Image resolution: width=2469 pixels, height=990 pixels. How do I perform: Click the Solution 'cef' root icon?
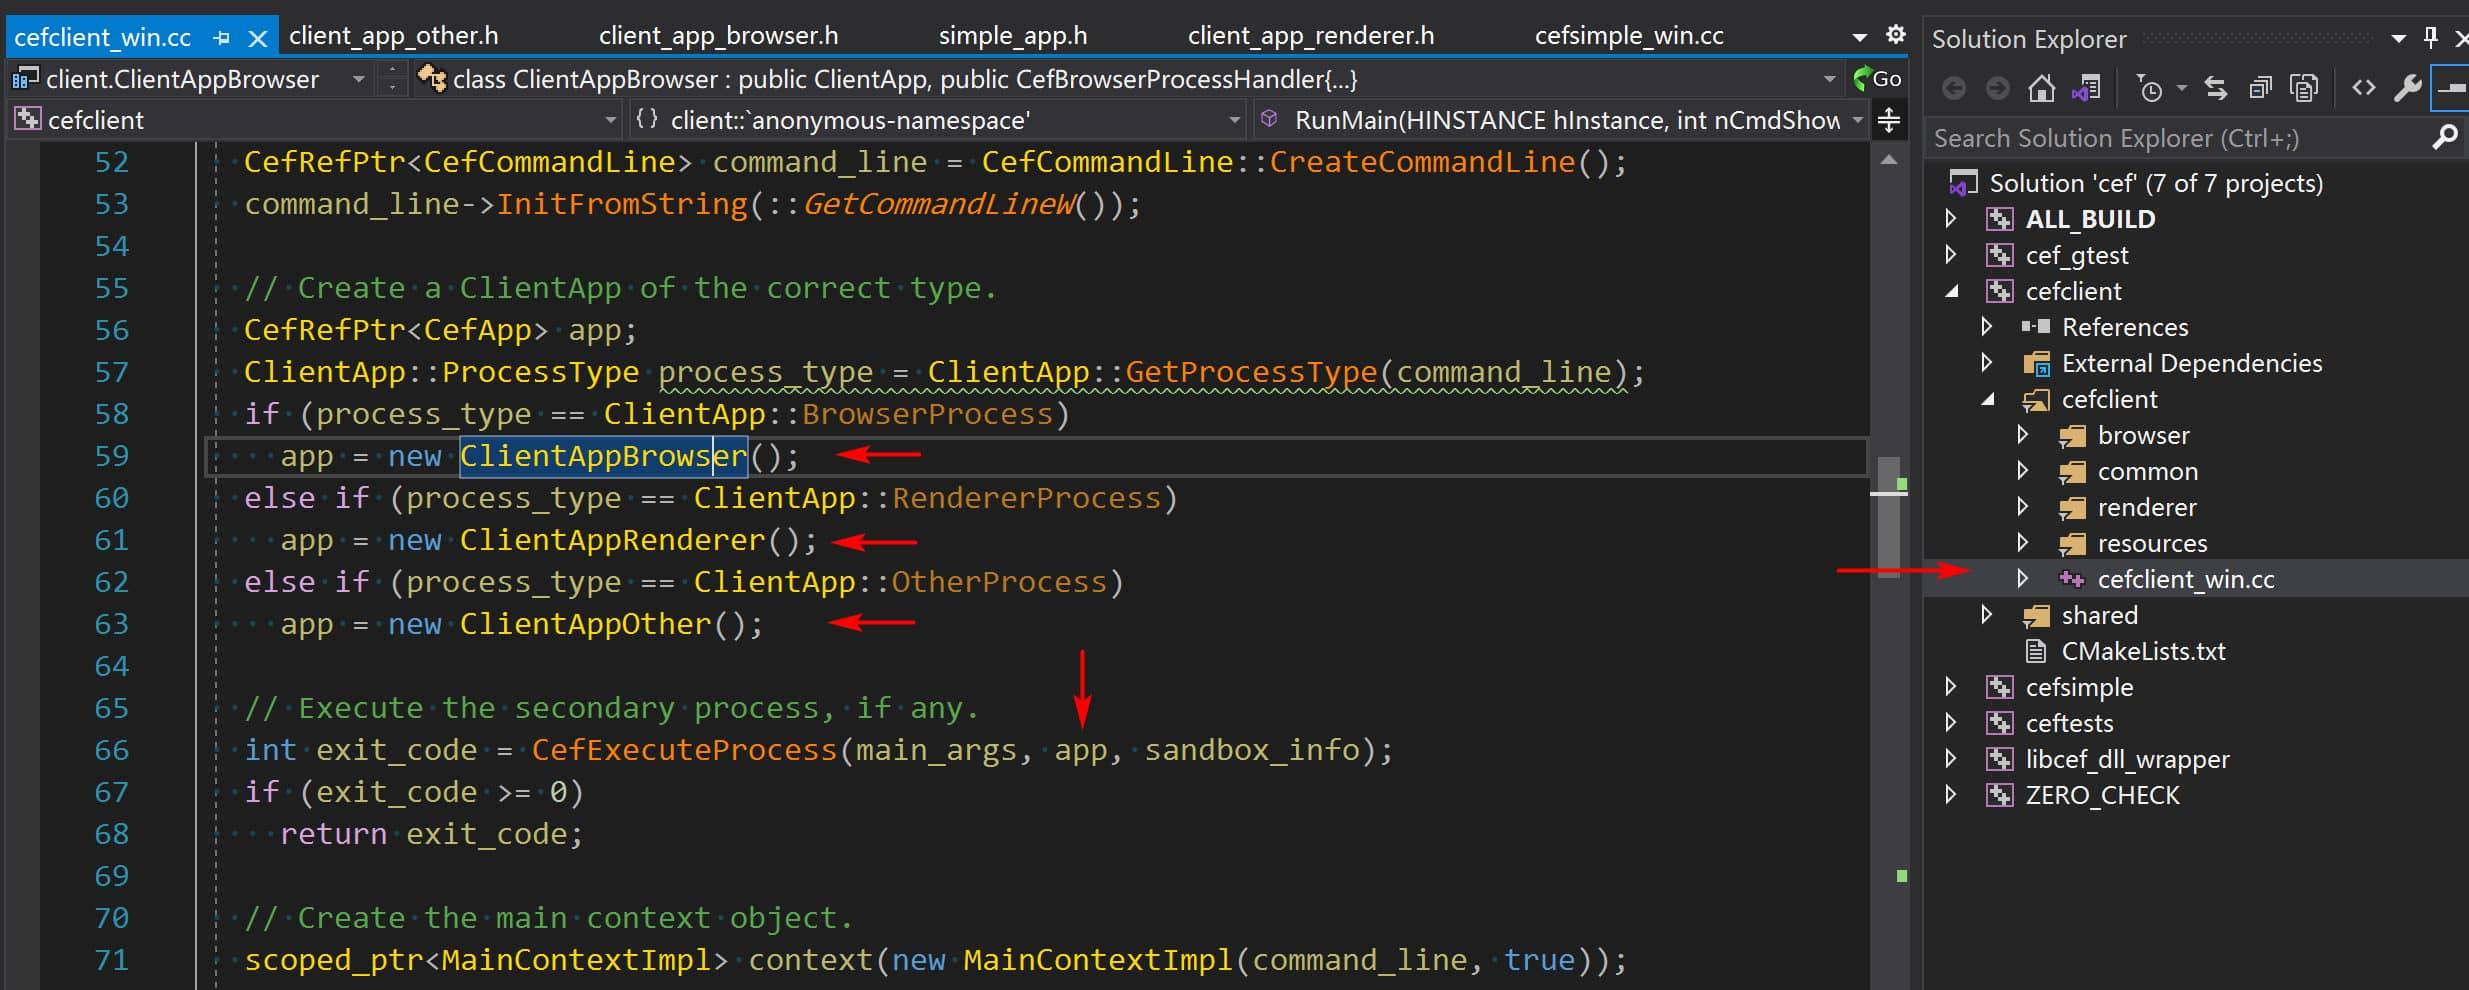(x=1963, y=183)
